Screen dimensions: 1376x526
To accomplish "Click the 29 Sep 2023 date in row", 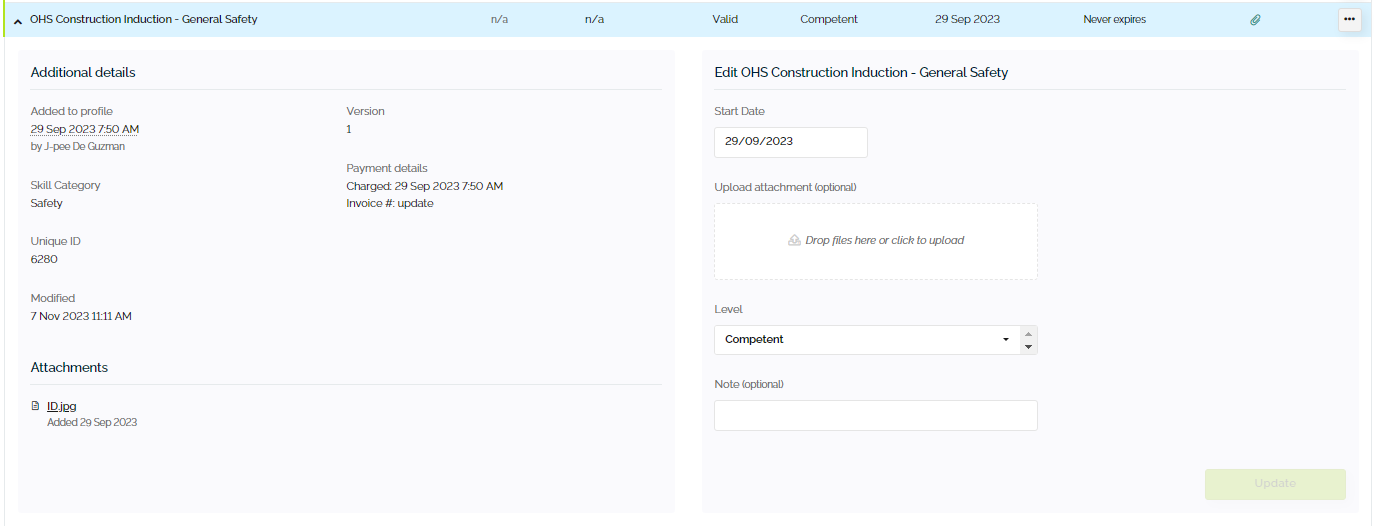I will [x=967, y=19].
